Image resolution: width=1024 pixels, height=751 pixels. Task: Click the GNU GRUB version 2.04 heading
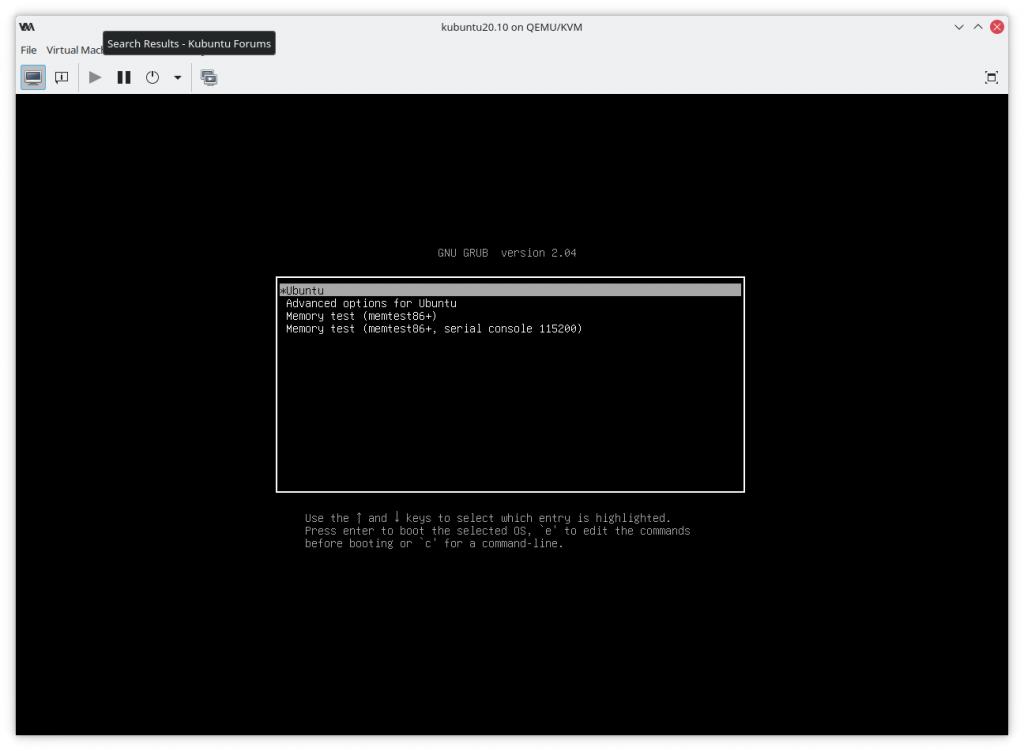point(506,253)
